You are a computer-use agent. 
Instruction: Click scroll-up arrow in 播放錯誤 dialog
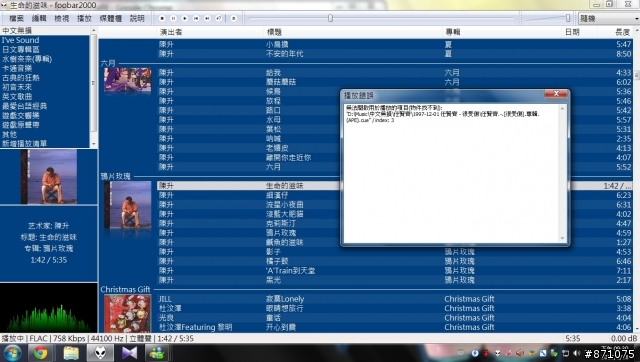tap(562, 109)
